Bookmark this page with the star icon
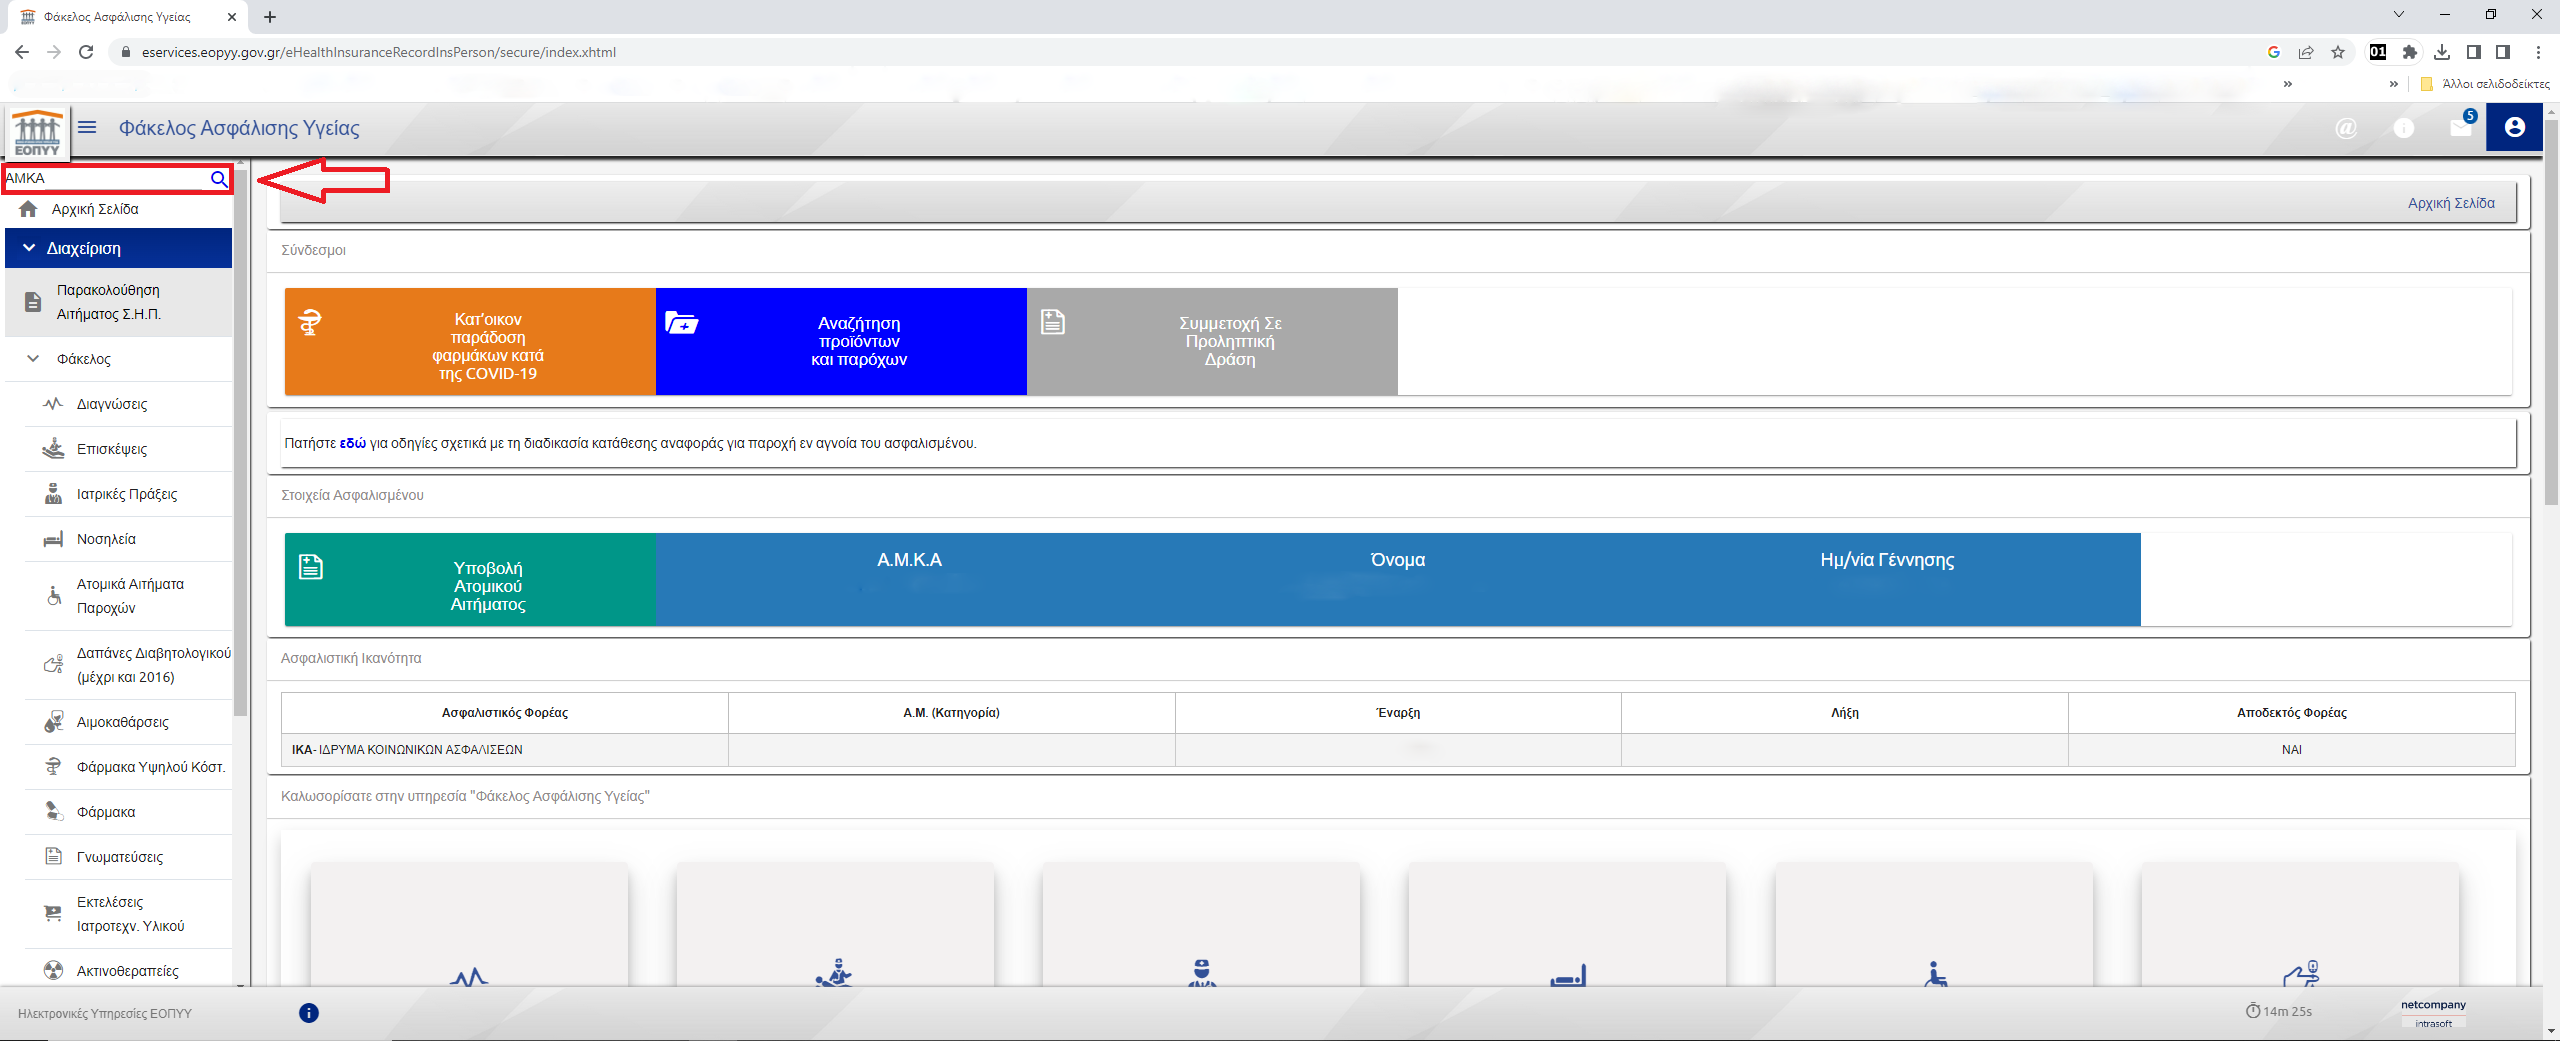Image resolution: width=2560 pixels, height=1041 pixels. pos(2338,52)
